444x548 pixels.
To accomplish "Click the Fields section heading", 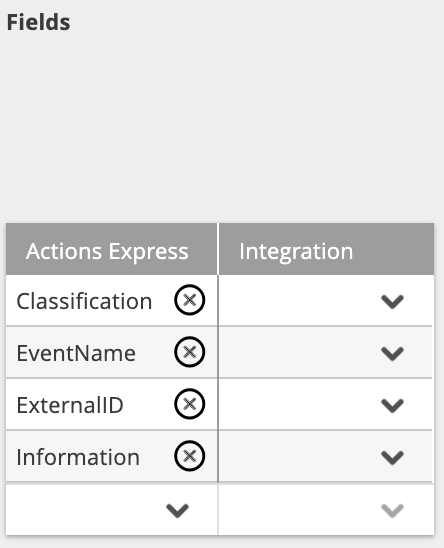I will (38, 22).
